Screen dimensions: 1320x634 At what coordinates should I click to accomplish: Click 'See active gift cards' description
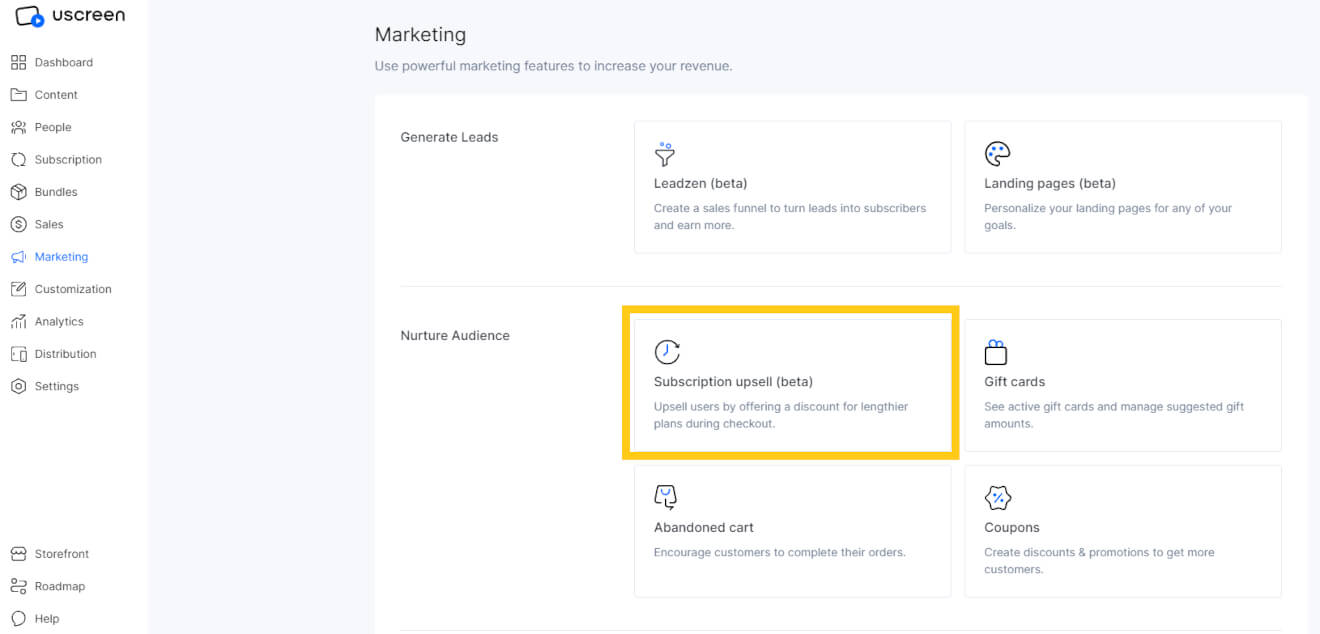tap(1114, 415)
